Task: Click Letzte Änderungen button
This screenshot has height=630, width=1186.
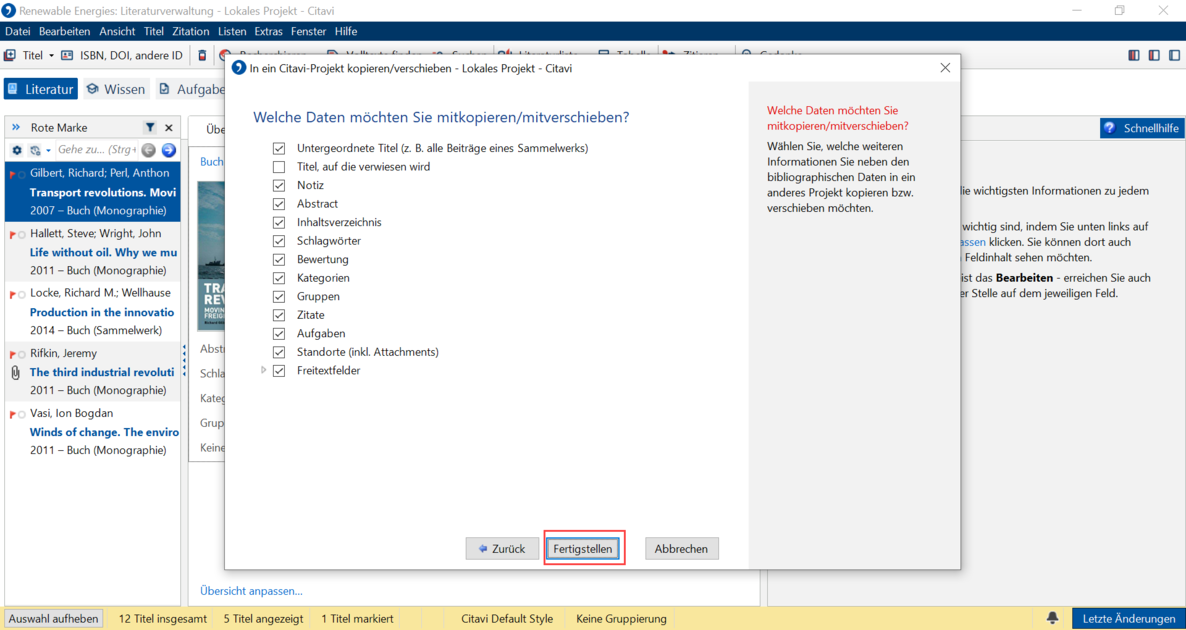Action: pos(1128,619)
